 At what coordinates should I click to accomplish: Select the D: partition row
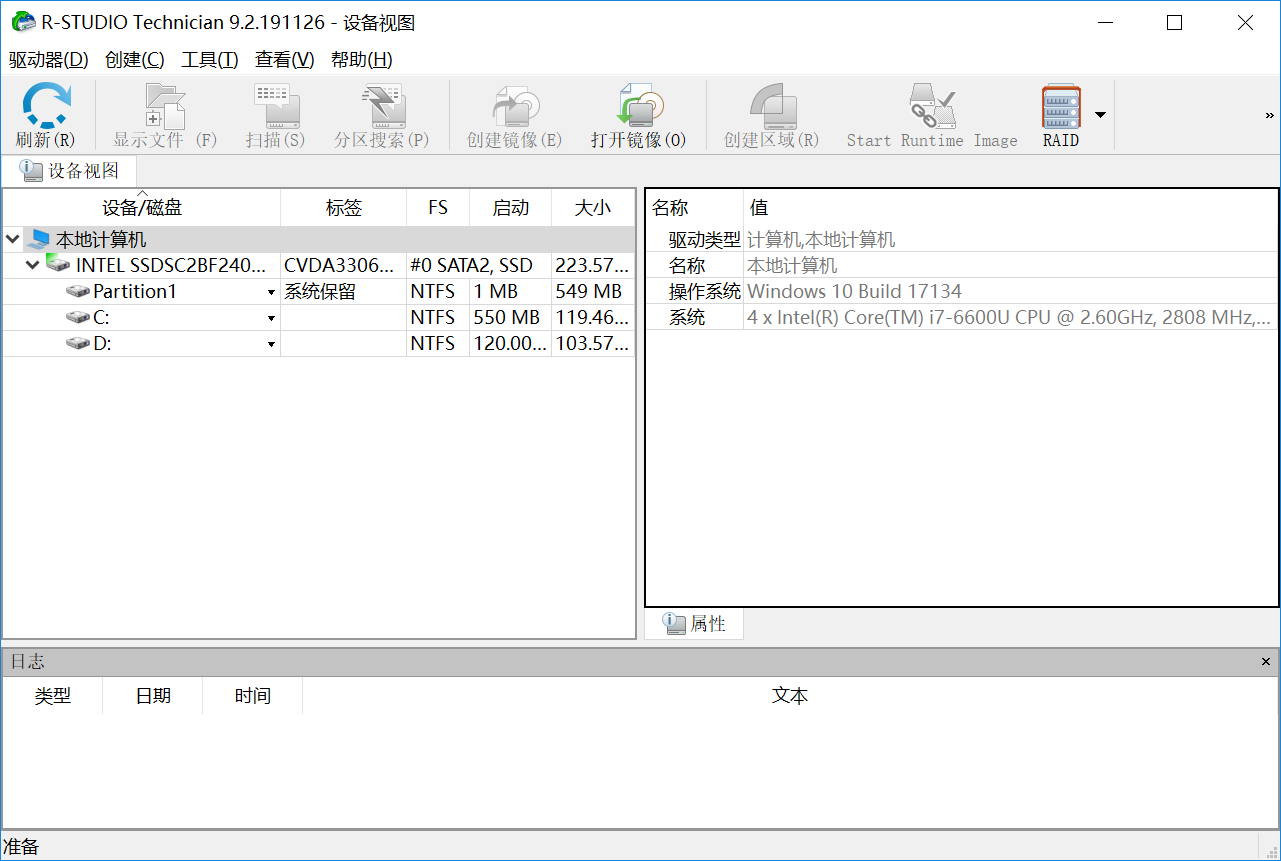coord(318,343)
